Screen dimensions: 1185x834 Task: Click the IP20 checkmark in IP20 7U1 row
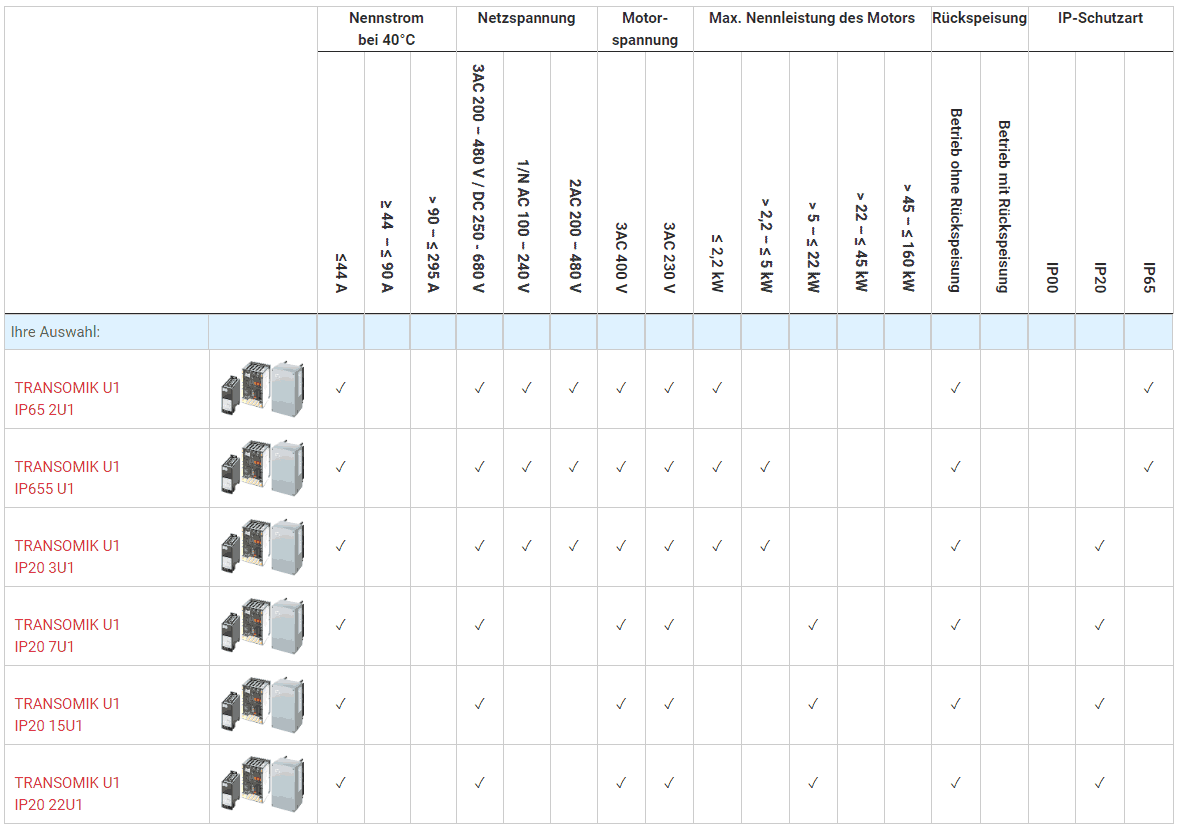coord(1100,626)
